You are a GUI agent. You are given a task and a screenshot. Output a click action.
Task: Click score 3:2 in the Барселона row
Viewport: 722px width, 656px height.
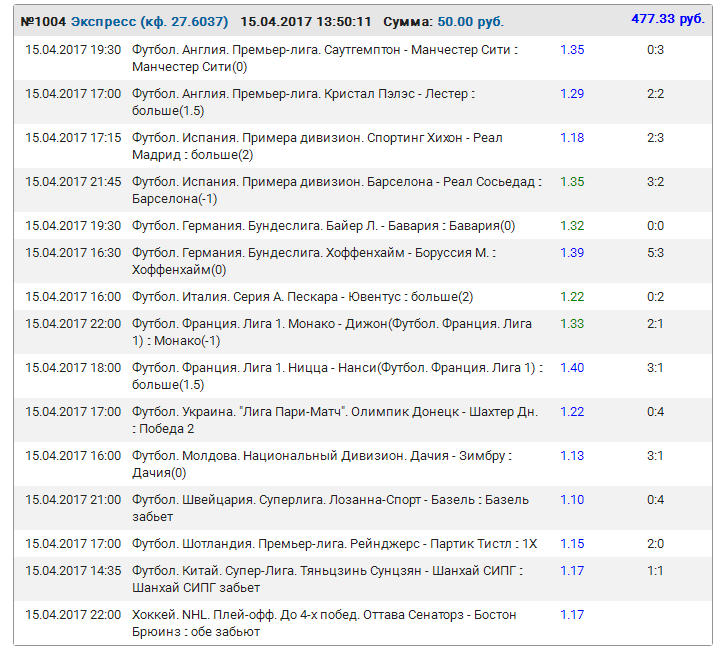pyautogui.click(x=655, y=182)
